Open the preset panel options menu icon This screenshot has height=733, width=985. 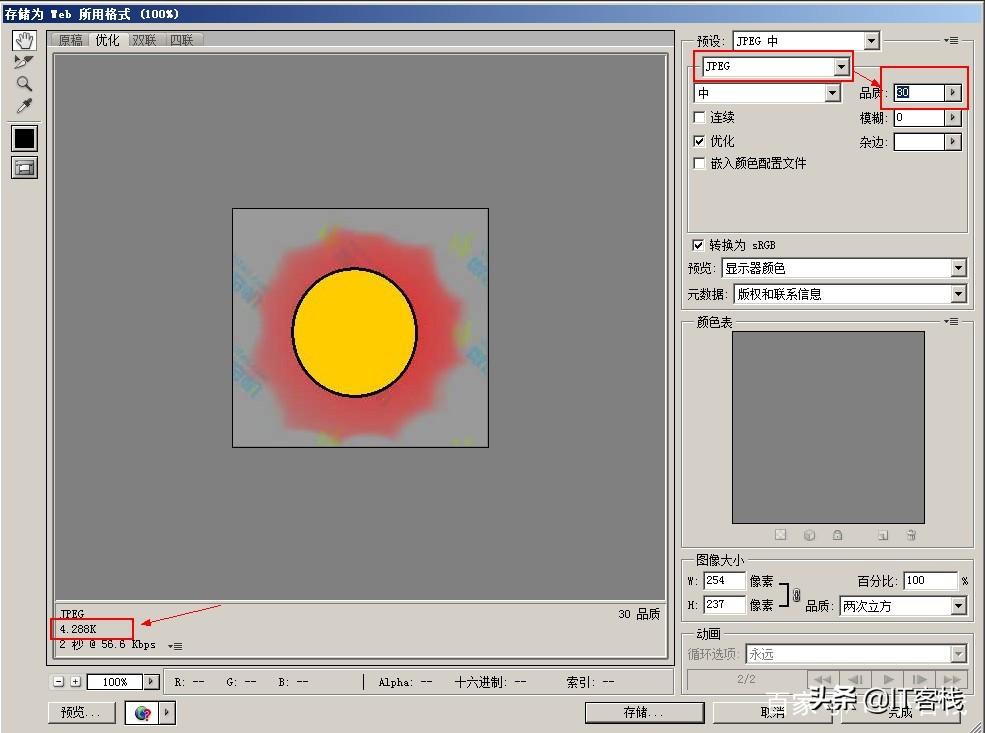coord(952,41)
